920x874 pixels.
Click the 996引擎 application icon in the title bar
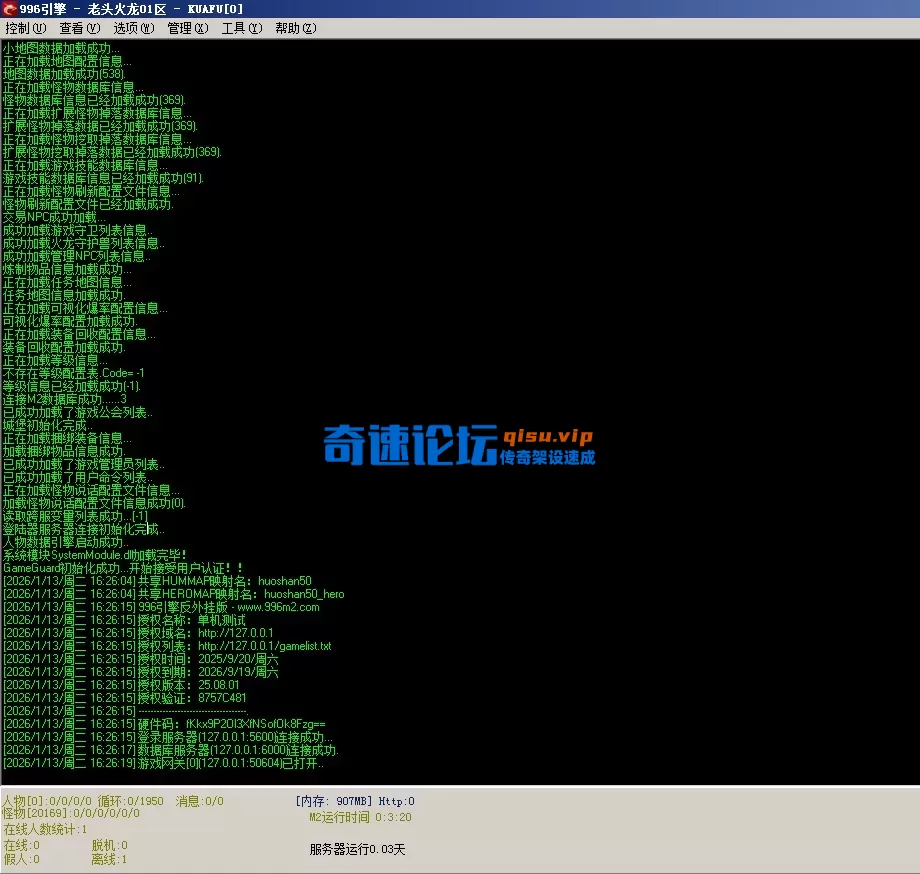coord(9,9)
